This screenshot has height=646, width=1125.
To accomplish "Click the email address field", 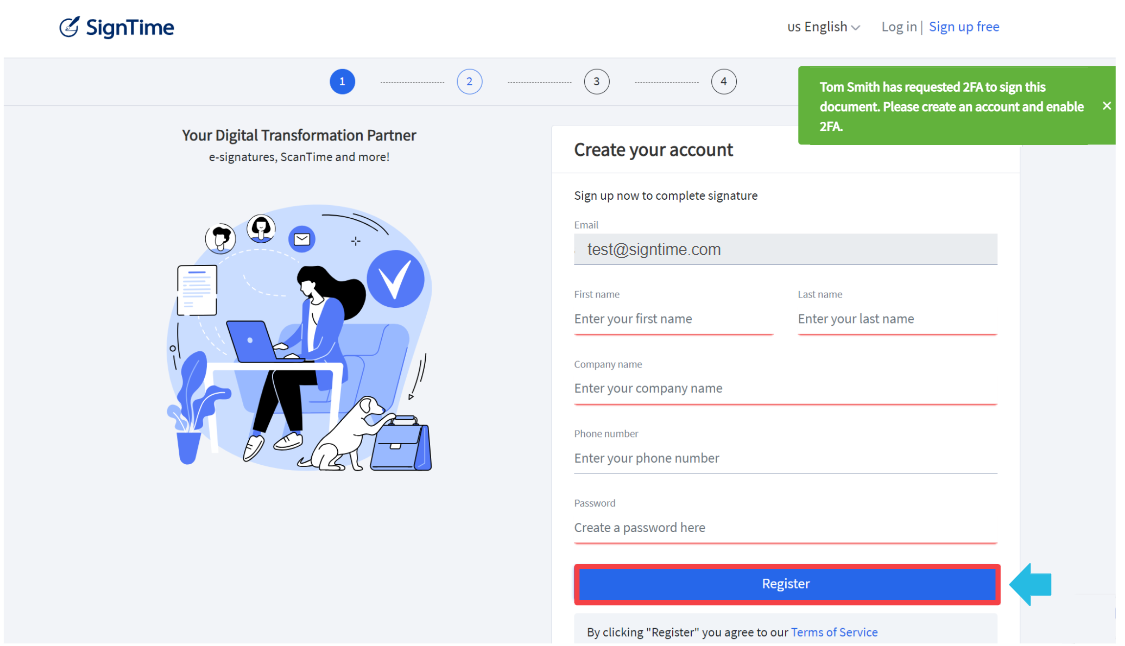I will pyautogui.click(x=785, y=248).
